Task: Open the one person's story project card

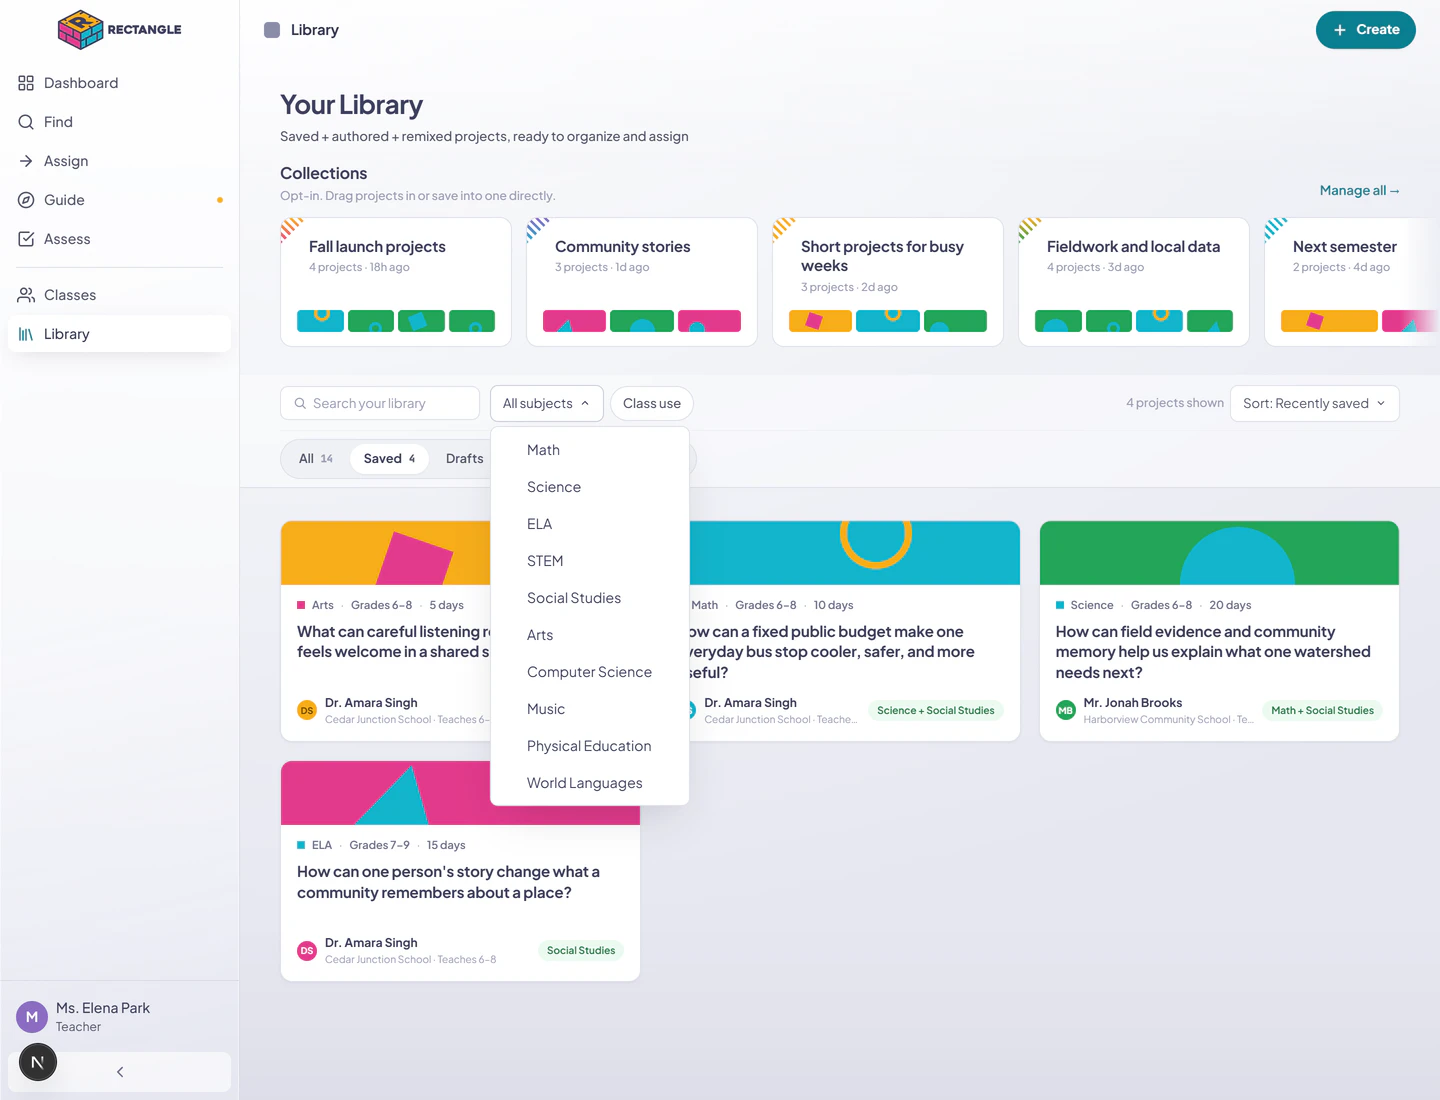Action: tap(460, 871)
